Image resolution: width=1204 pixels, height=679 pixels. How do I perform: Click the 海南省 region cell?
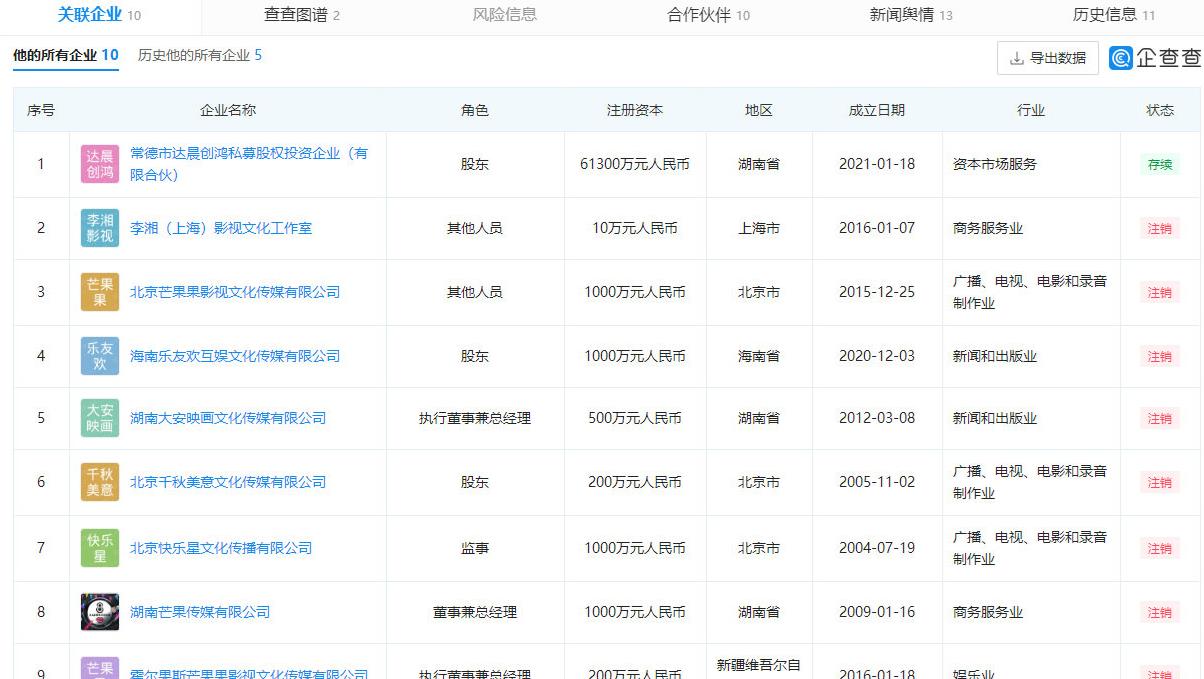tap(759, 356)
